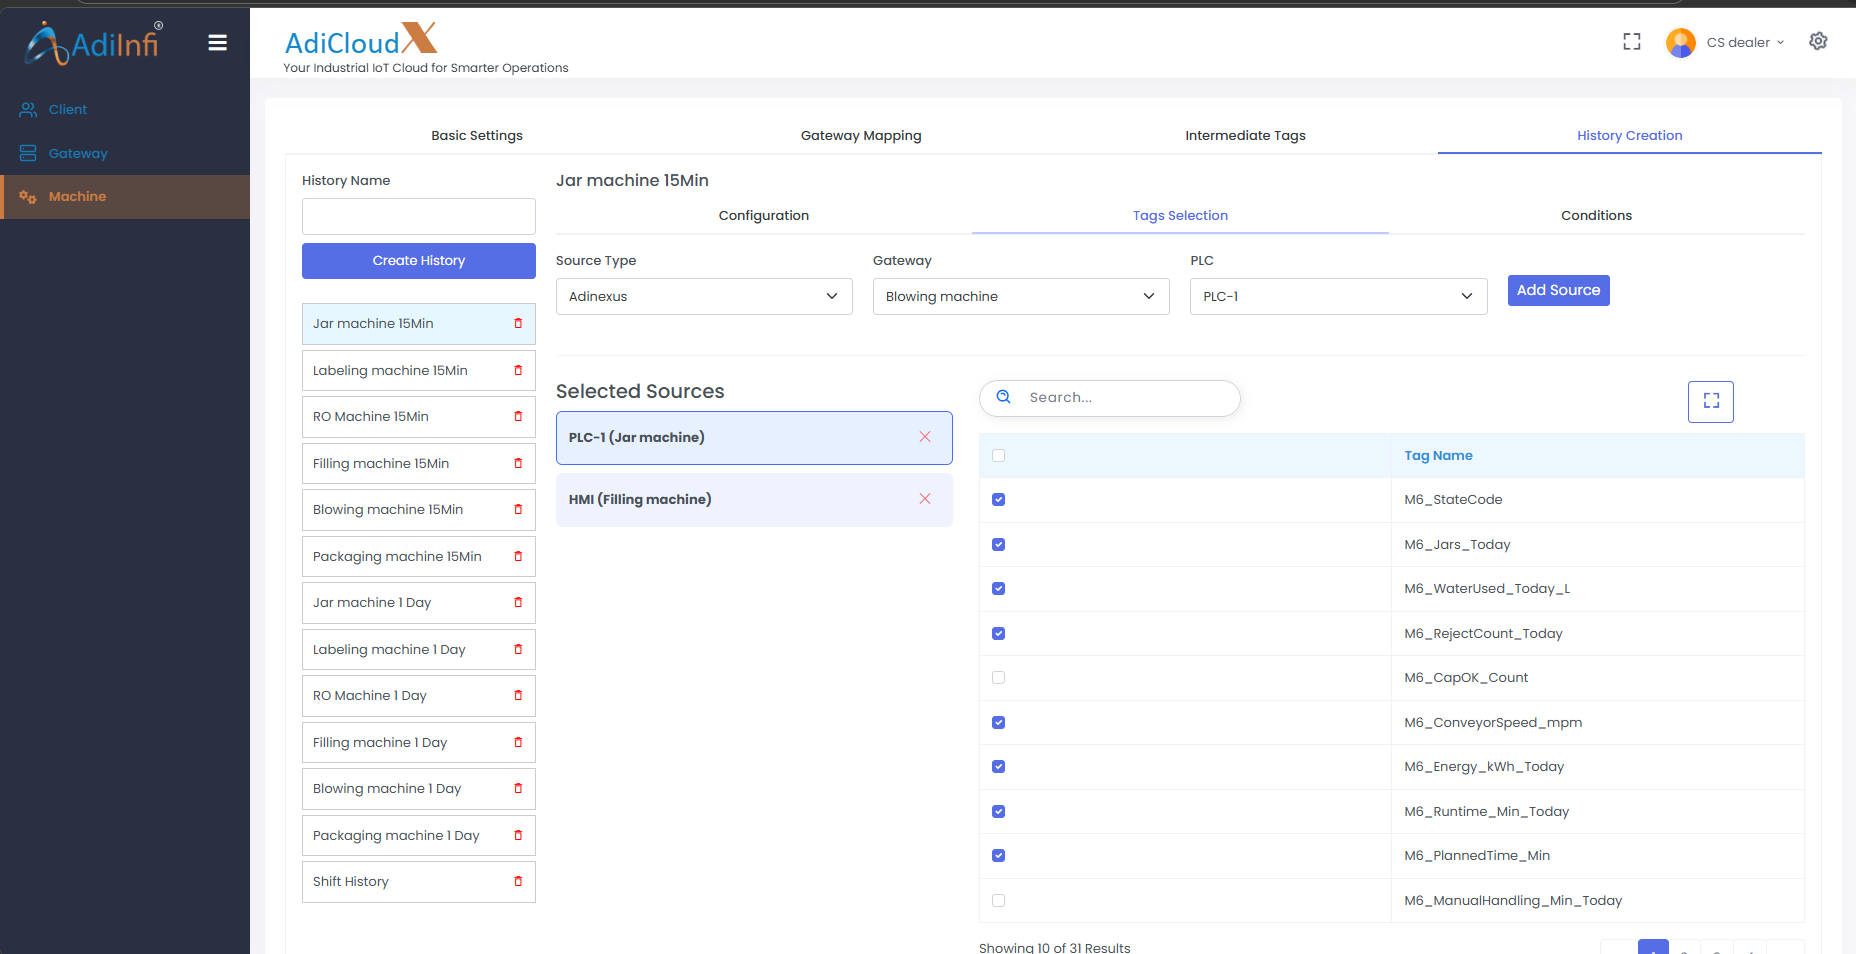1856x954 pixels.
Task: Remove PLC-1 (Jar machine) source
Action: click(924, 437)
